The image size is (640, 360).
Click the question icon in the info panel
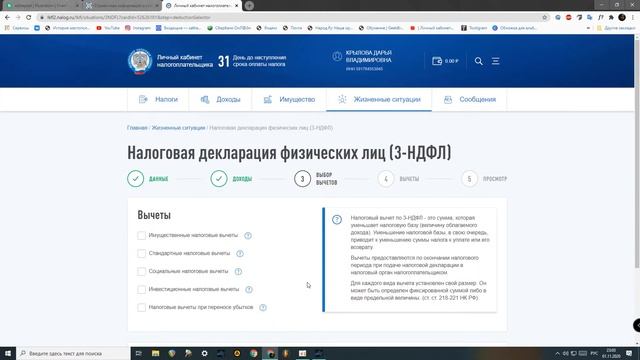point(337,220)
